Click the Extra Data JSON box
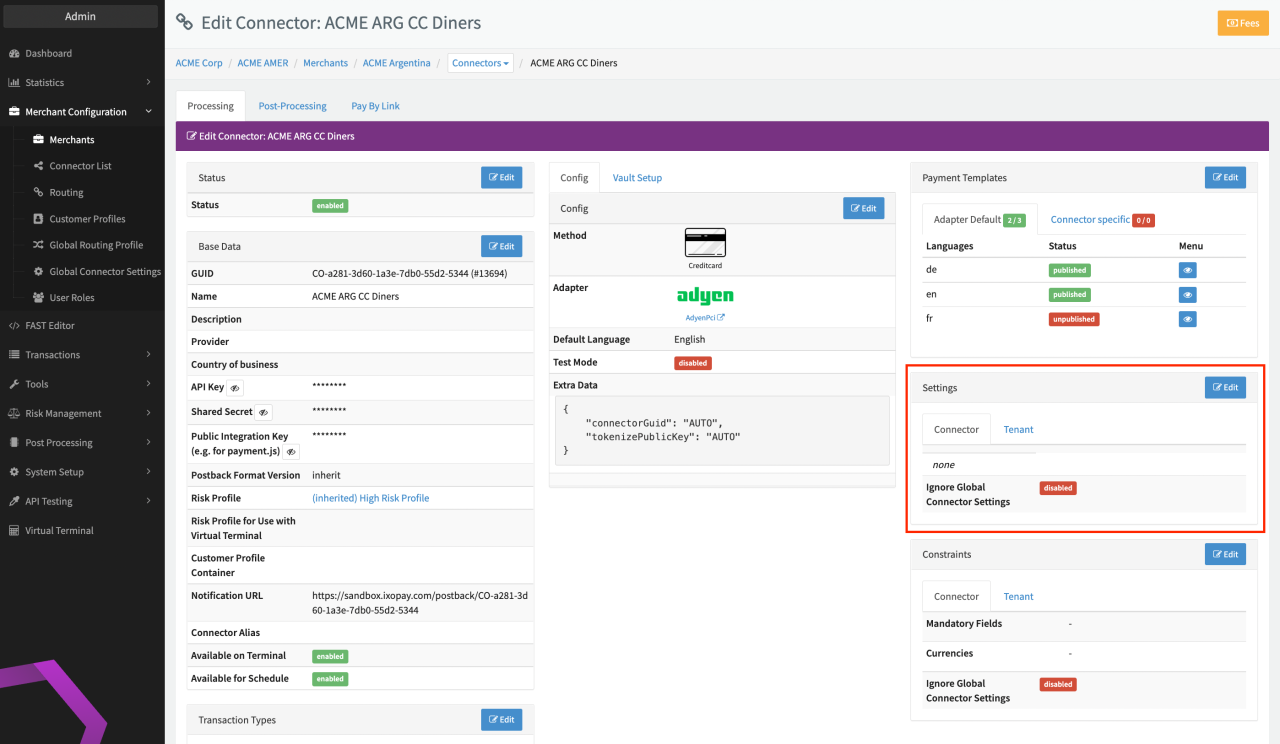 721,430
